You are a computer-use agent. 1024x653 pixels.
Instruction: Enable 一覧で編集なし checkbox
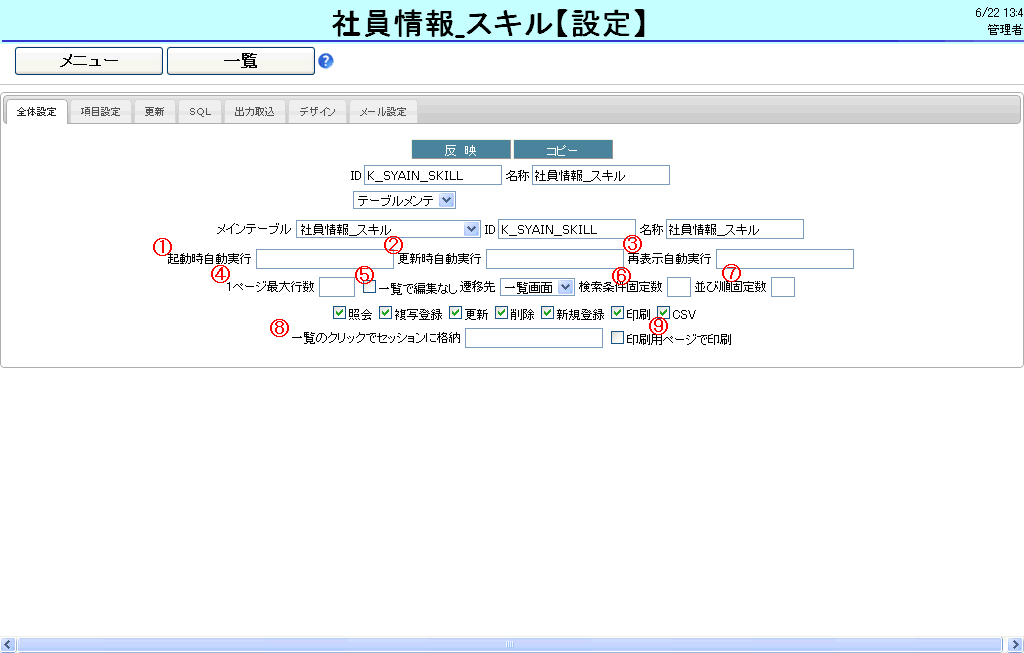click(x=369, y=287)
